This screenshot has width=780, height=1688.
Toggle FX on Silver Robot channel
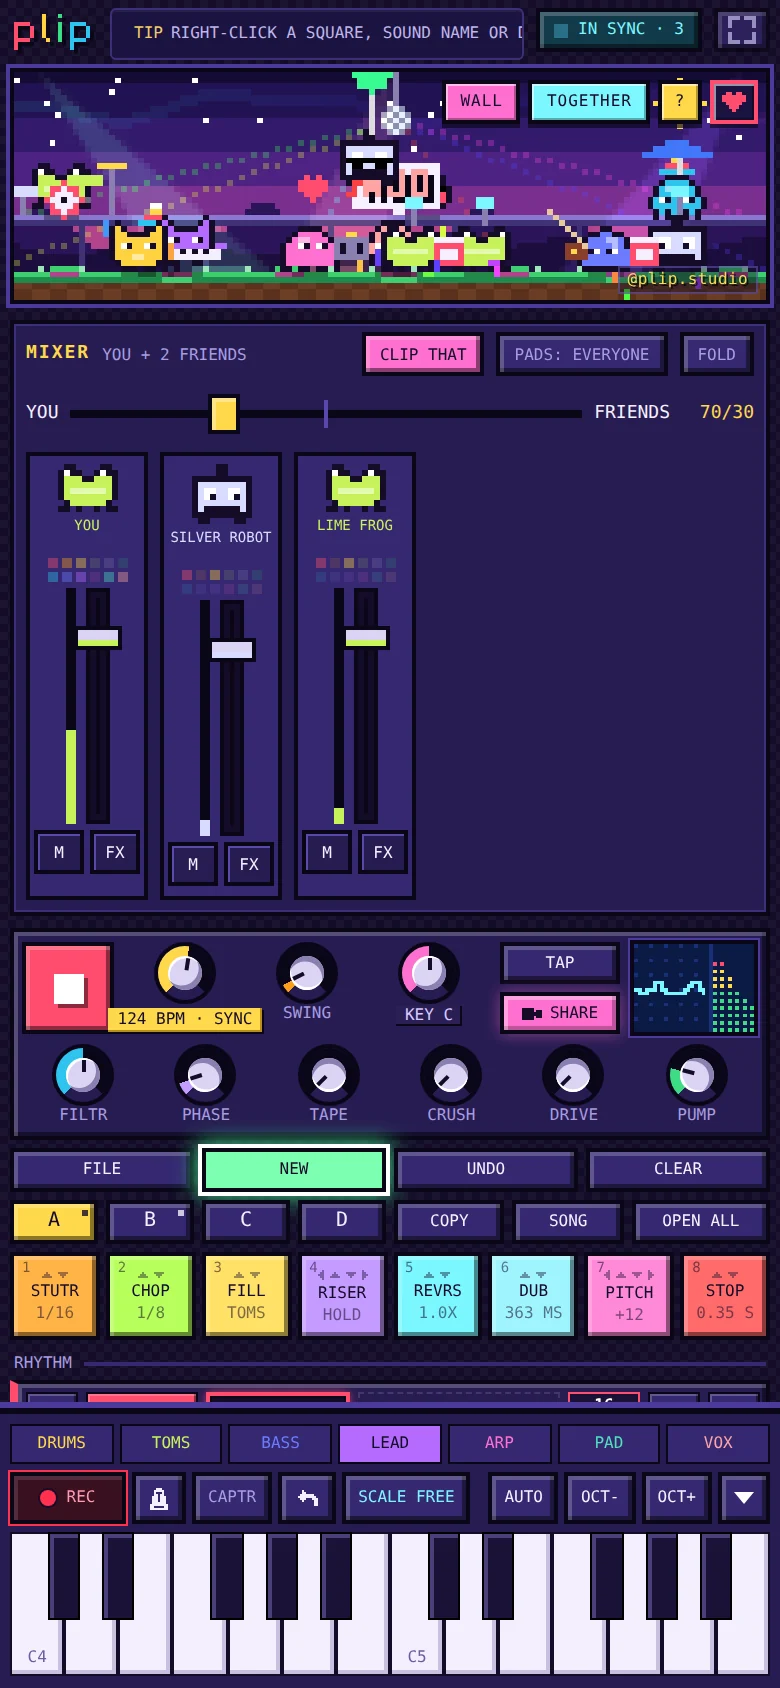(x=249, y=864)
